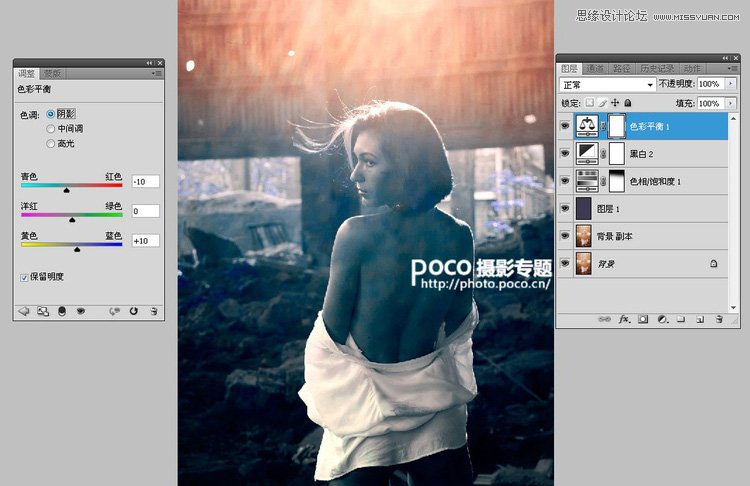Click the create new layer icon
The width and height of the screenshot is (750, 486).
pyautogui.click(x=700, y=319)
